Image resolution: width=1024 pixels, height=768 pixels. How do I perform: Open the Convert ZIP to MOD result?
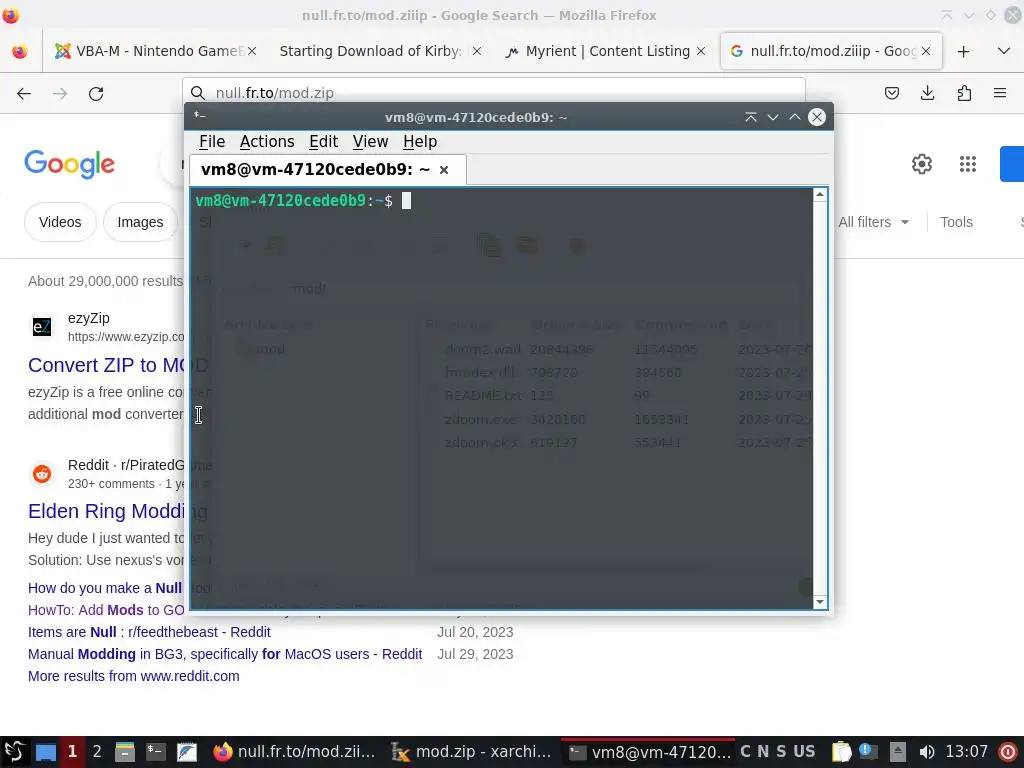118,365
